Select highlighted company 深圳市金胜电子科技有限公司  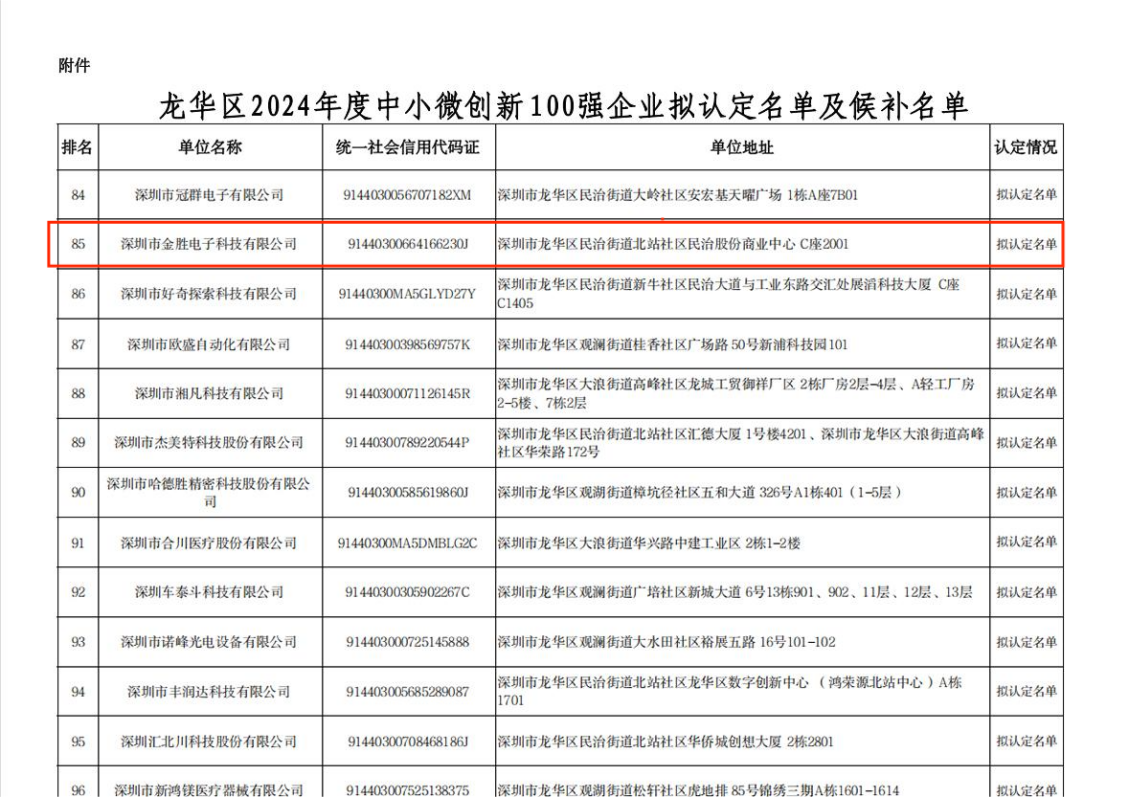(x=209, y=244)
